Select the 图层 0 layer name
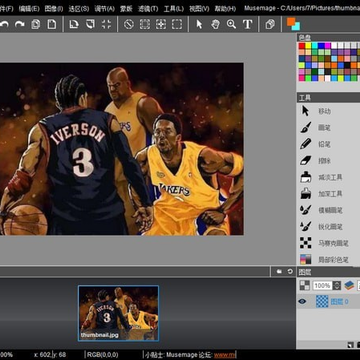Image resolution: width=360 pixels, height=360 pixels. [339, 302]
